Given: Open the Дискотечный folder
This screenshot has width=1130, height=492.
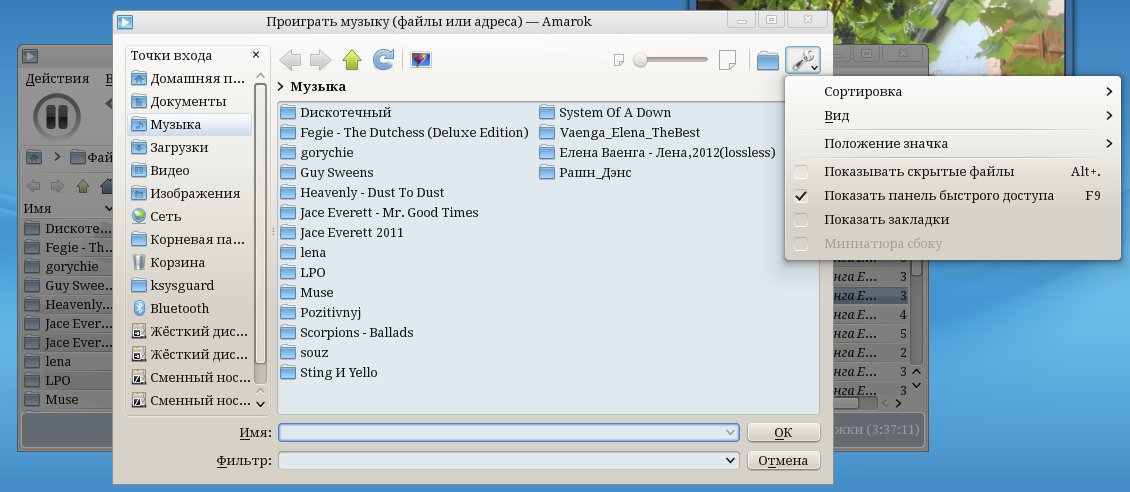Looking at the screenshot, I should pyautogui.click(x=336, y=112).
